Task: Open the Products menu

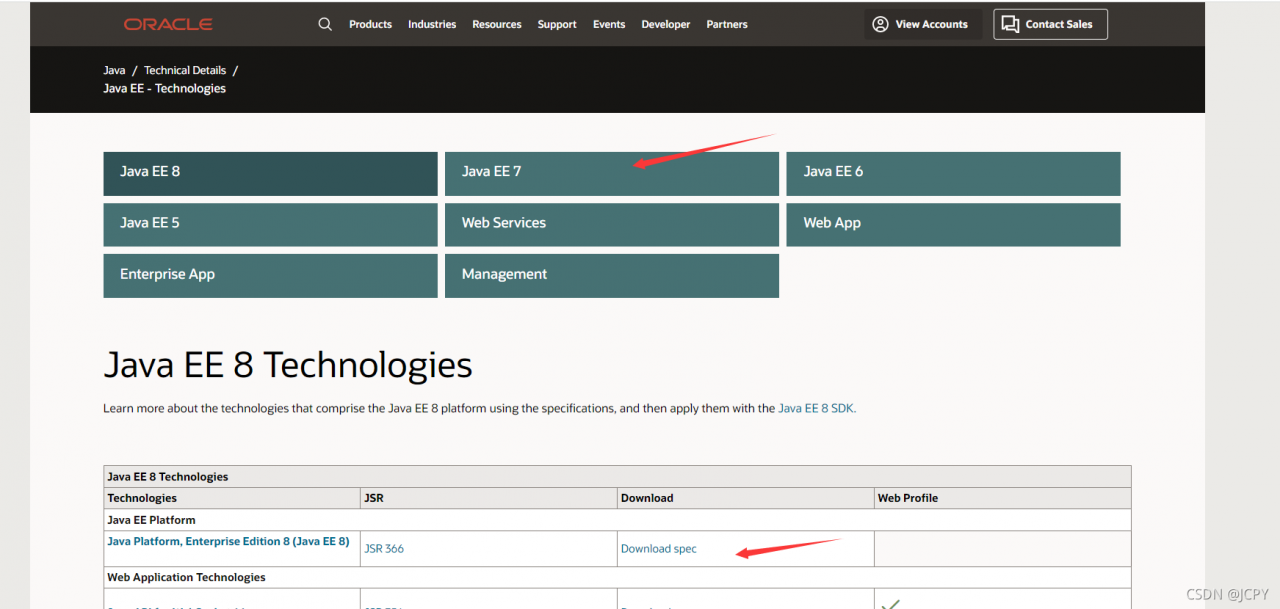Action: point(370,24)
